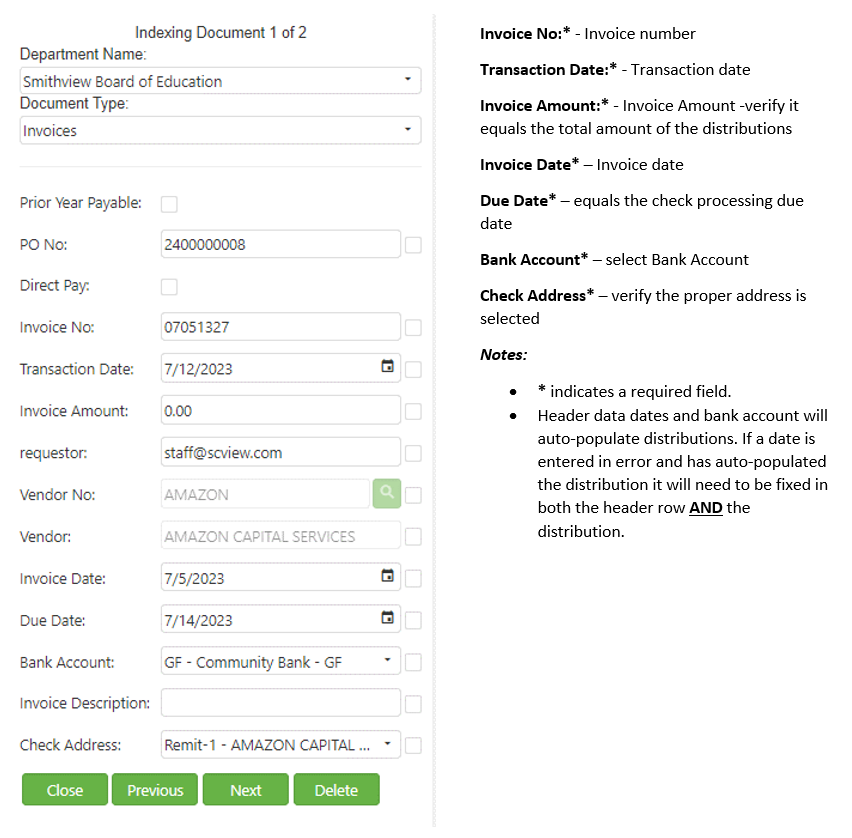Open the Invoice Date calendar picker
The width and height of the screenshot is (852, 838).
point(388,577)
